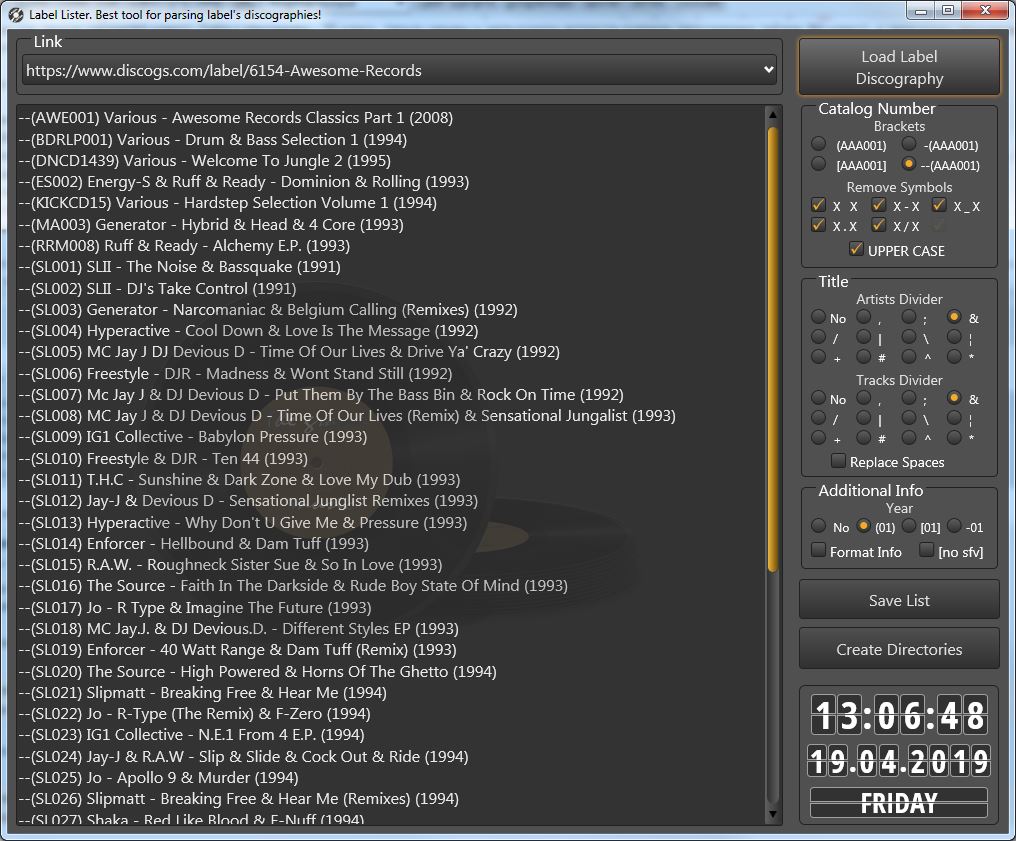Click the Create Directories button
This screenshot has width=1016, height=841.
[x=899, y=649]
